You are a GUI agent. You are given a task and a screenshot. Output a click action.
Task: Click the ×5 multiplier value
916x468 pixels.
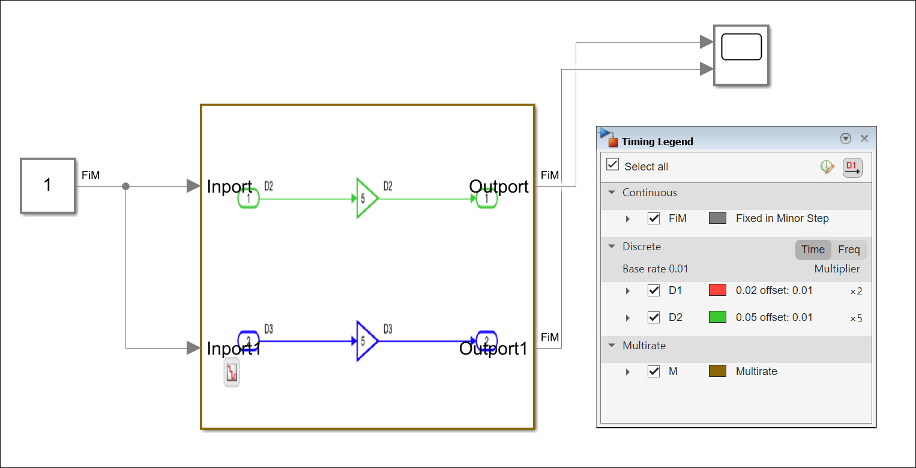coord(856,319)
